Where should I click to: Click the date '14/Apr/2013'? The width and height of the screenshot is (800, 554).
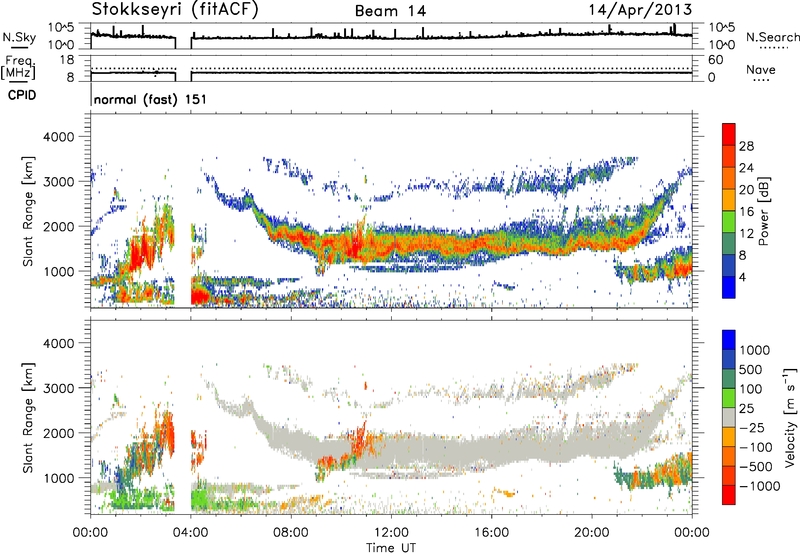click(x=641, y=10)
